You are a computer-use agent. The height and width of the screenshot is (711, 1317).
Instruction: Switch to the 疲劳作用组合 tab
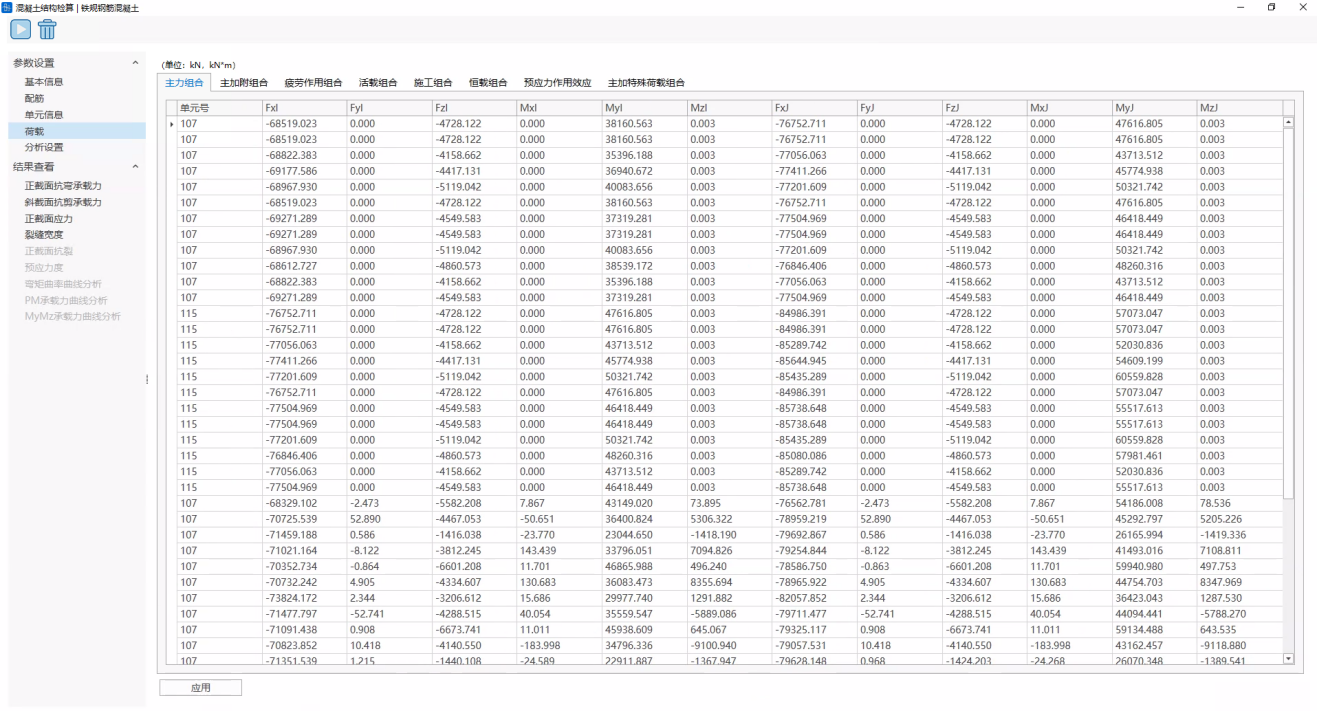(x=313, y=83)
